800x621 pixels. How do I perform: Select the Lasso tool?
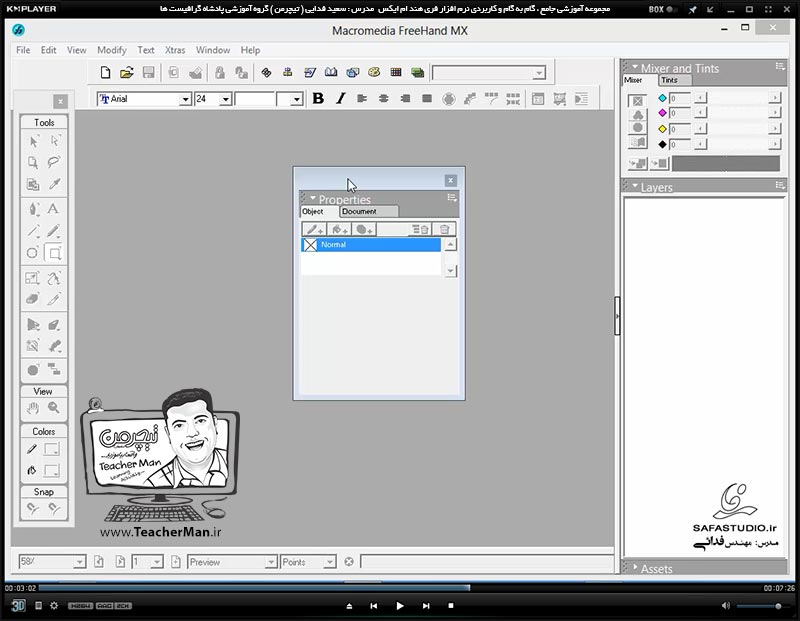point(55,162)
